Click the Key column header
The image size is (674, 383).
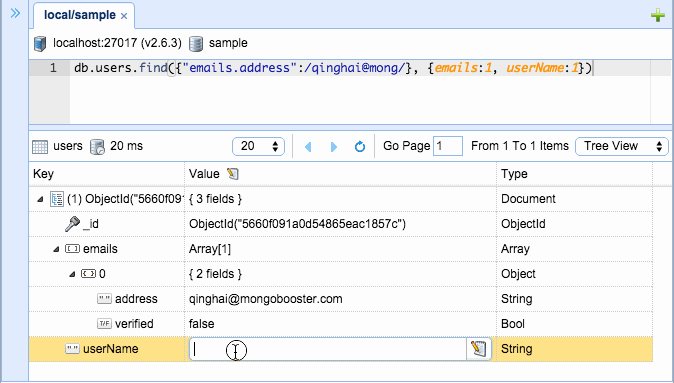(107, 174)
